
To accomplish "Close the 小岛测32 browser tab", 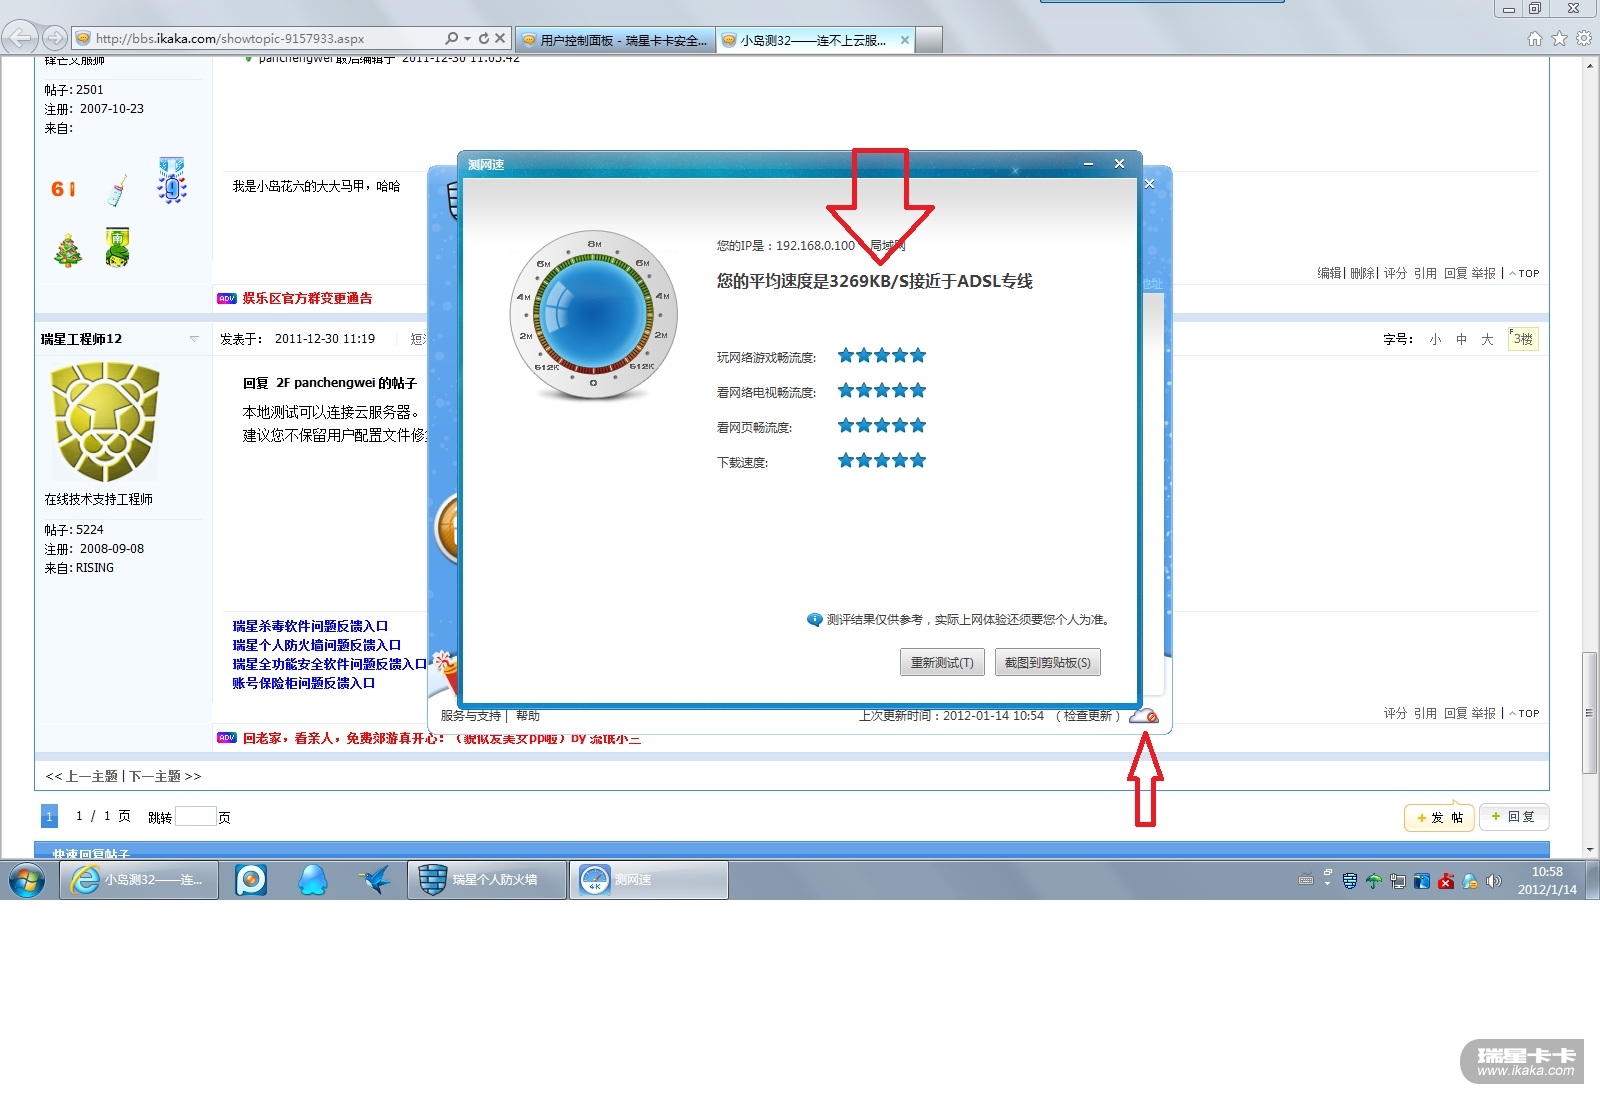I will pos(905,40).
